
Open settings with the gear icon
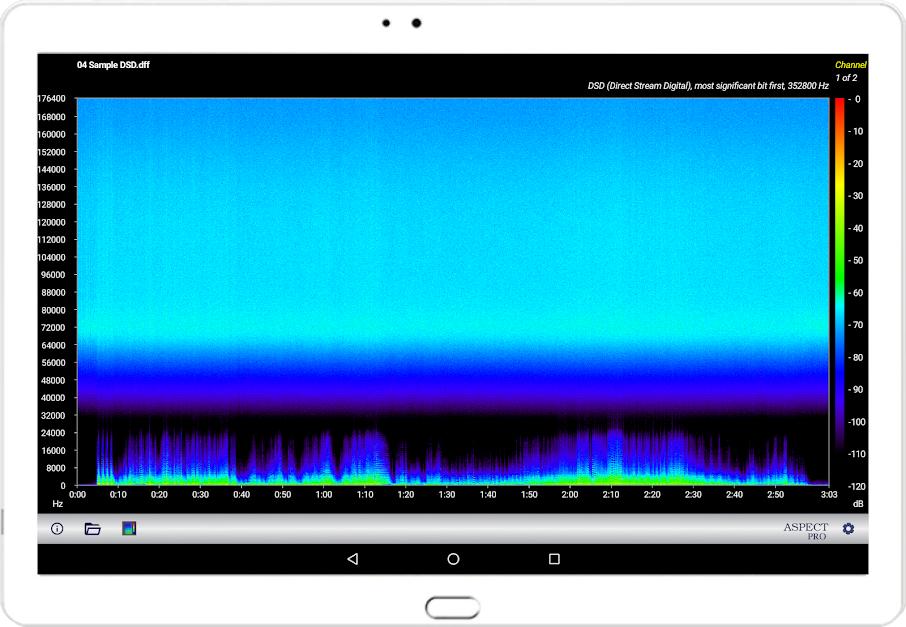(848, 528)
